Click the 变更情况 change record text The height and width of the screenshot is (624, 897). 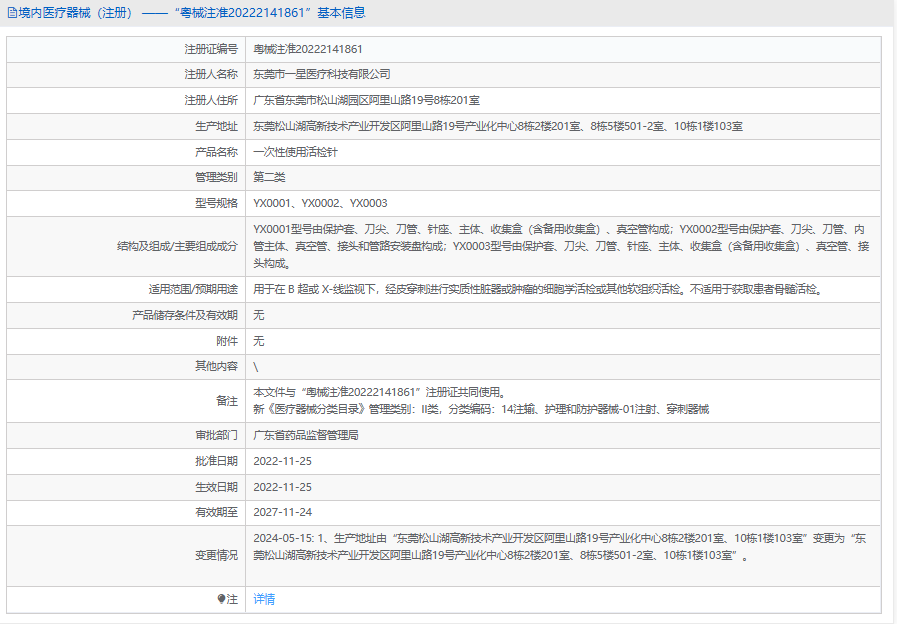point(560,547)
